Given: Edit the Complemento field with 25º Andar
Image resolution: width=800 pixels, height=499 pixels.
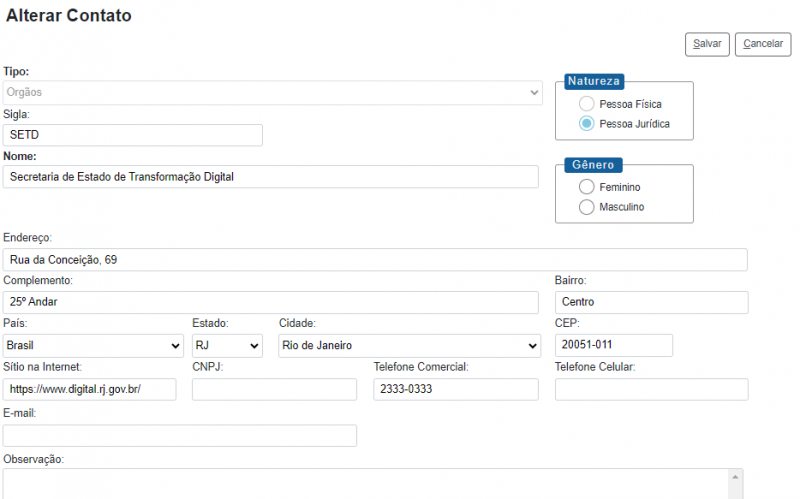Looking at the screenshot, I should [x=271, y=303].
